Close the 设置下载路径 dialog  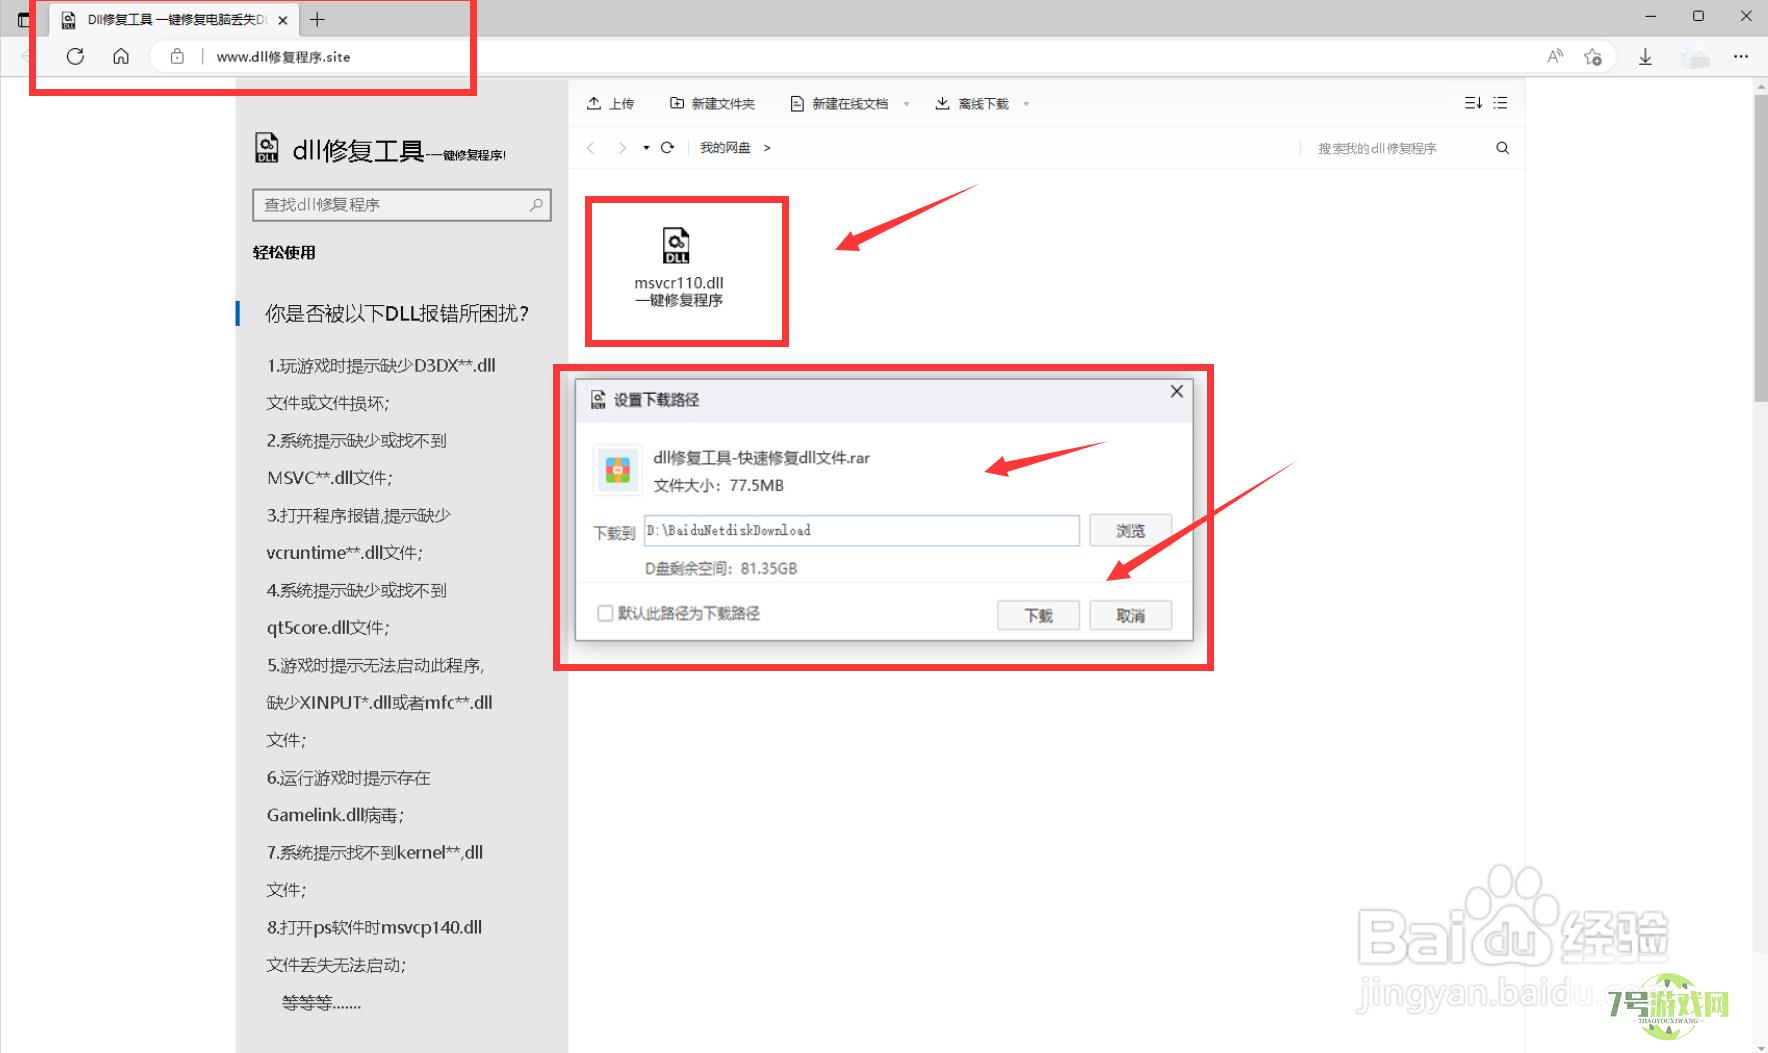tap(1177, 391)
